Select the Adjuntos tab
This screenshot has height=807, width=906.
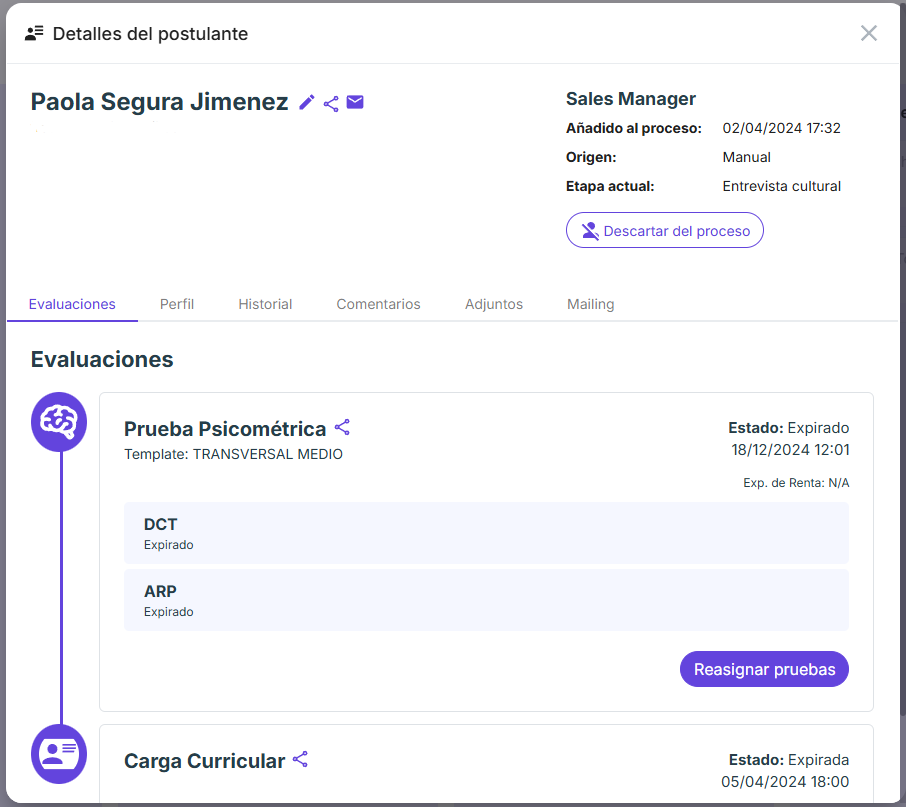[x=494, y=304]
